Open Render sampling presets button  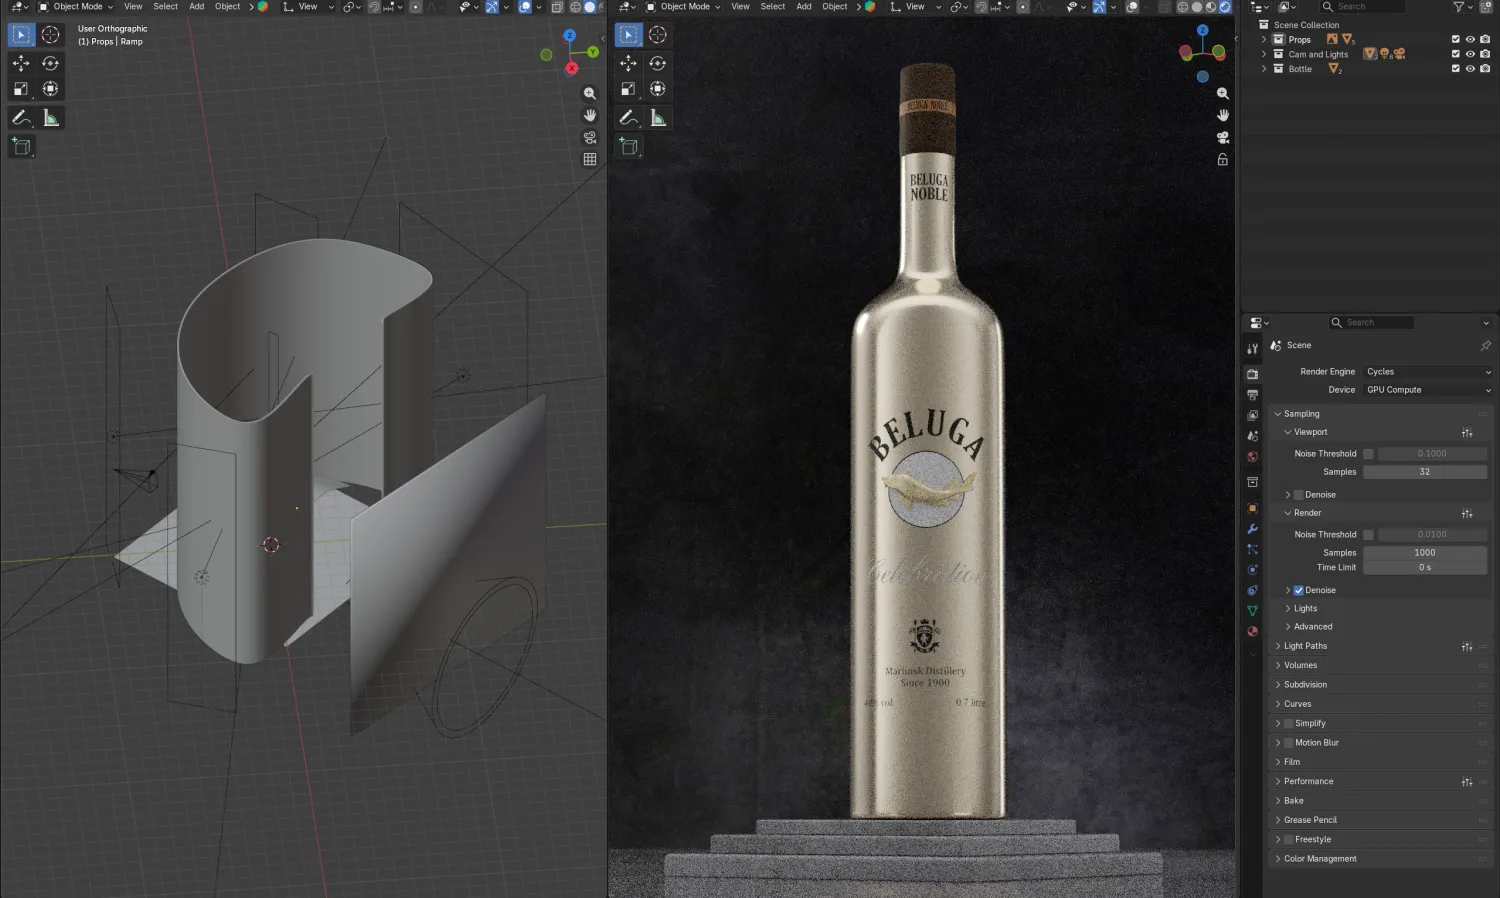(1467, 514)
